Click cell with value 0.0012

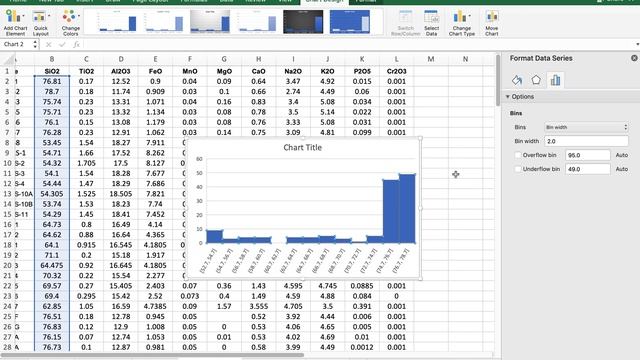[362, 347]
